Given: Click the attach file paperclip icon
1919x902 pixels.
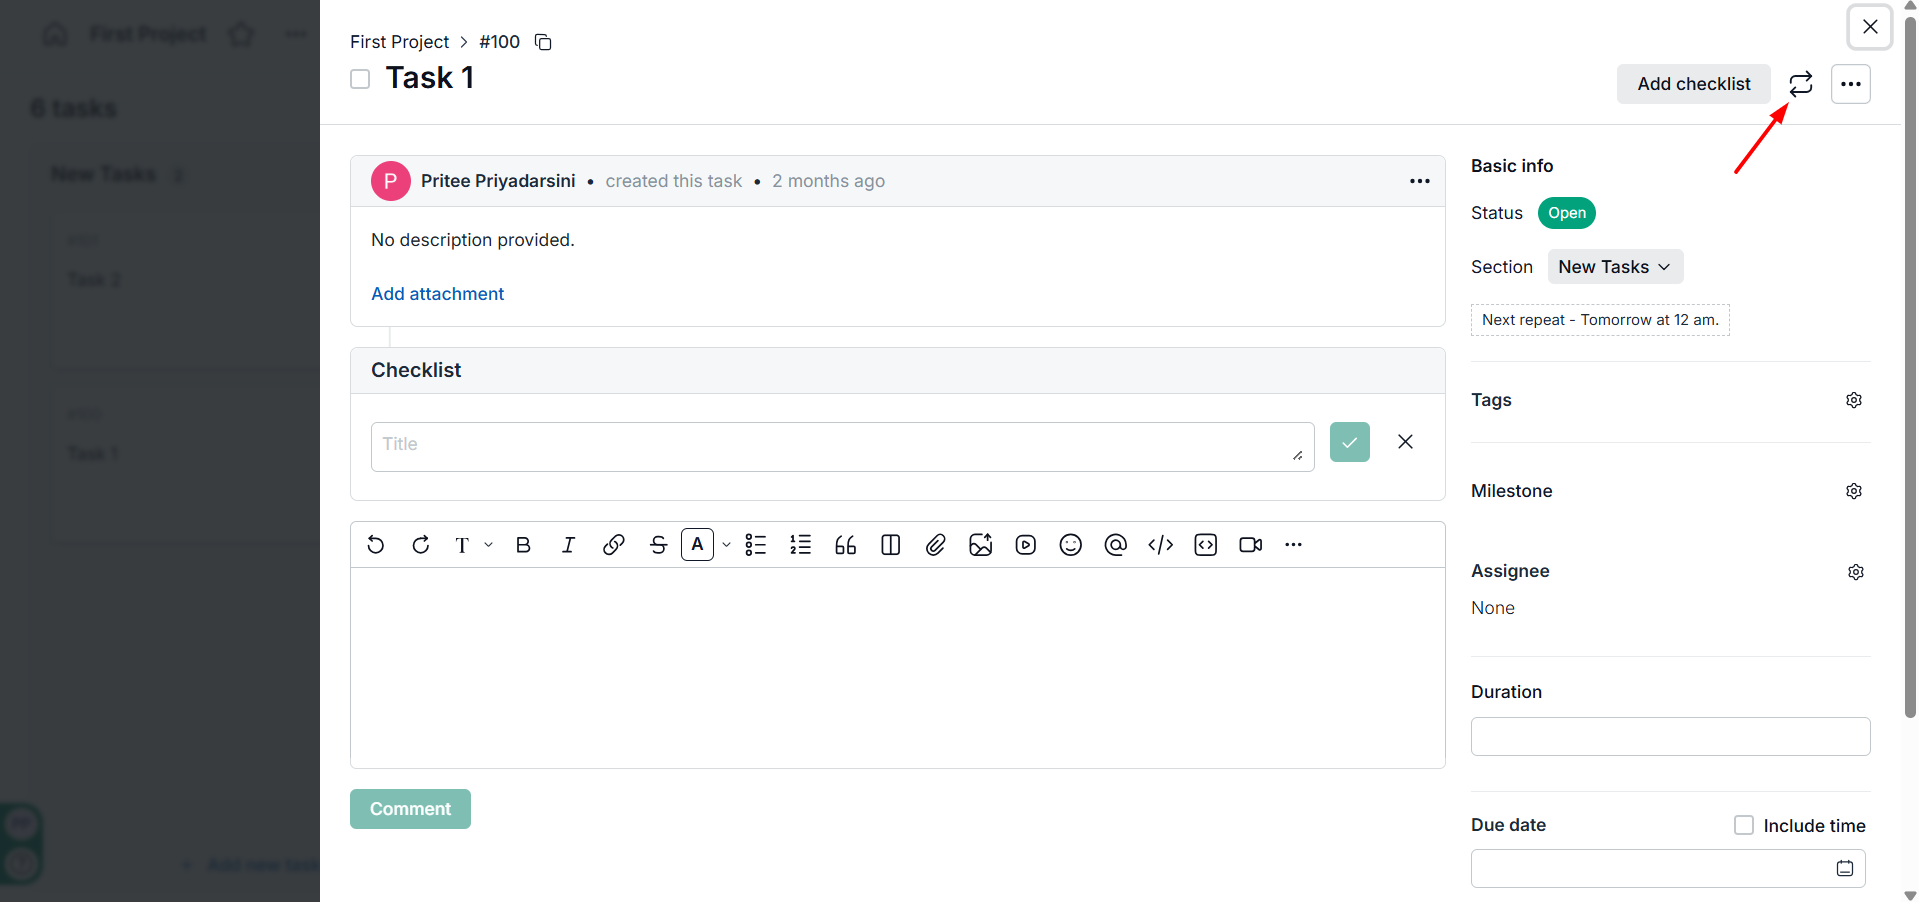Looking at the screenshot, I should point(935,545).
